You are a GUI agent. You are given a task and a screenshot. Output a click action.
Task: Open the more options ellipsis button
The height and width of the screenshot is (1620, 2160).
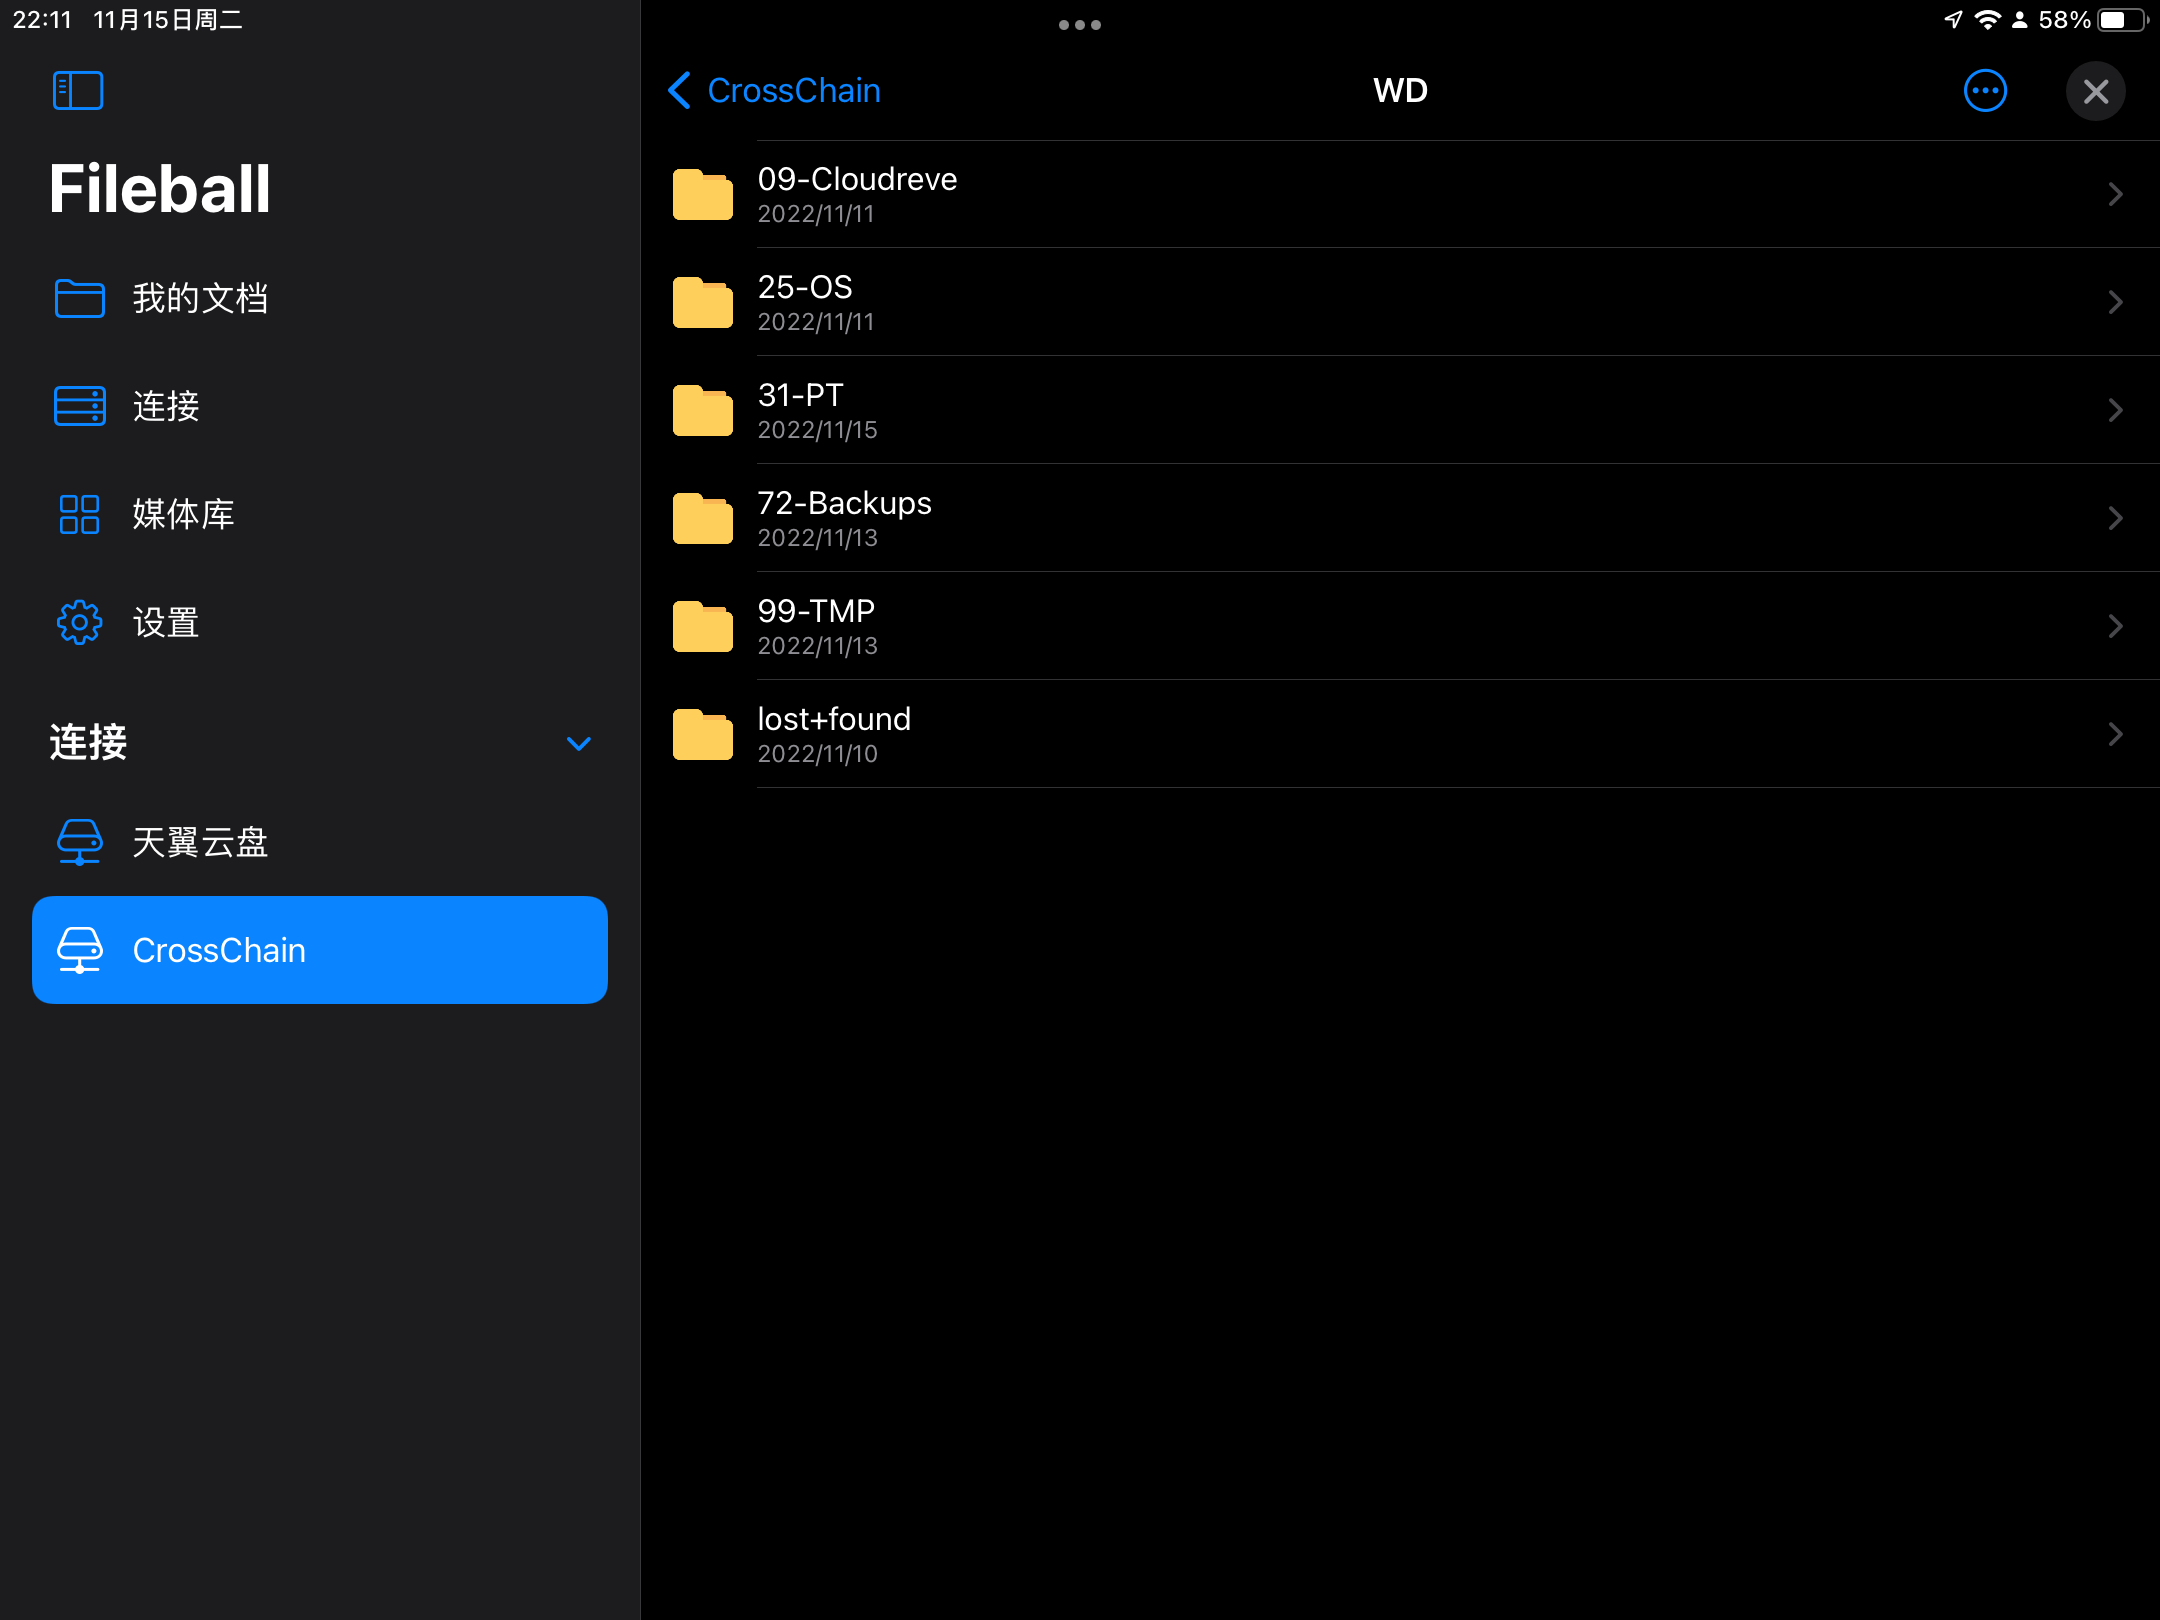coord(1985,91)
